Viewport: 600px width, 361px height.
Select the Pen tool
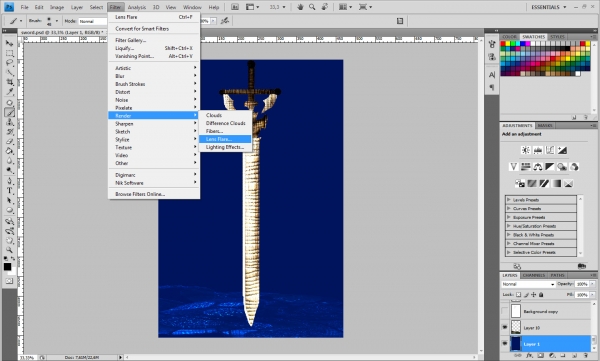[x=10, y=181]
